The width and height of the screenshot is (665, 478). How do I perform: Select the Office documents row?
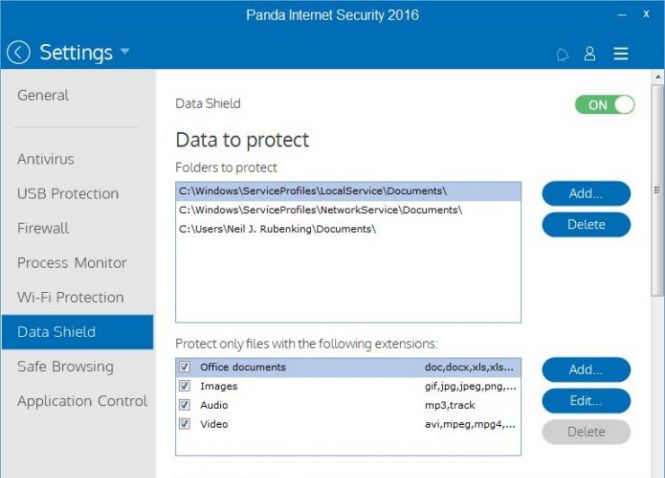[x=348, y=367]
